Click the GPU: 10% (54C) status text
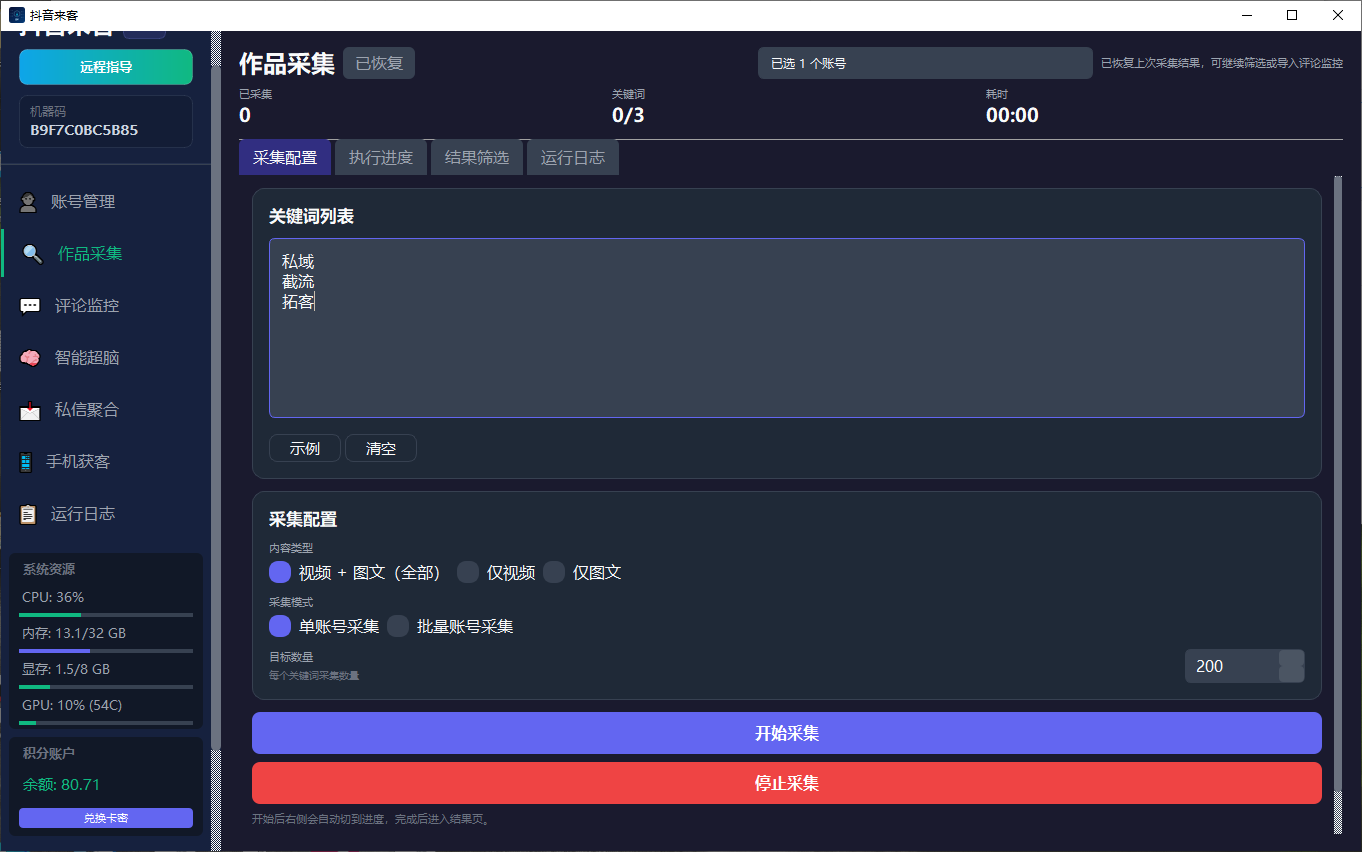 coord(72,705)
